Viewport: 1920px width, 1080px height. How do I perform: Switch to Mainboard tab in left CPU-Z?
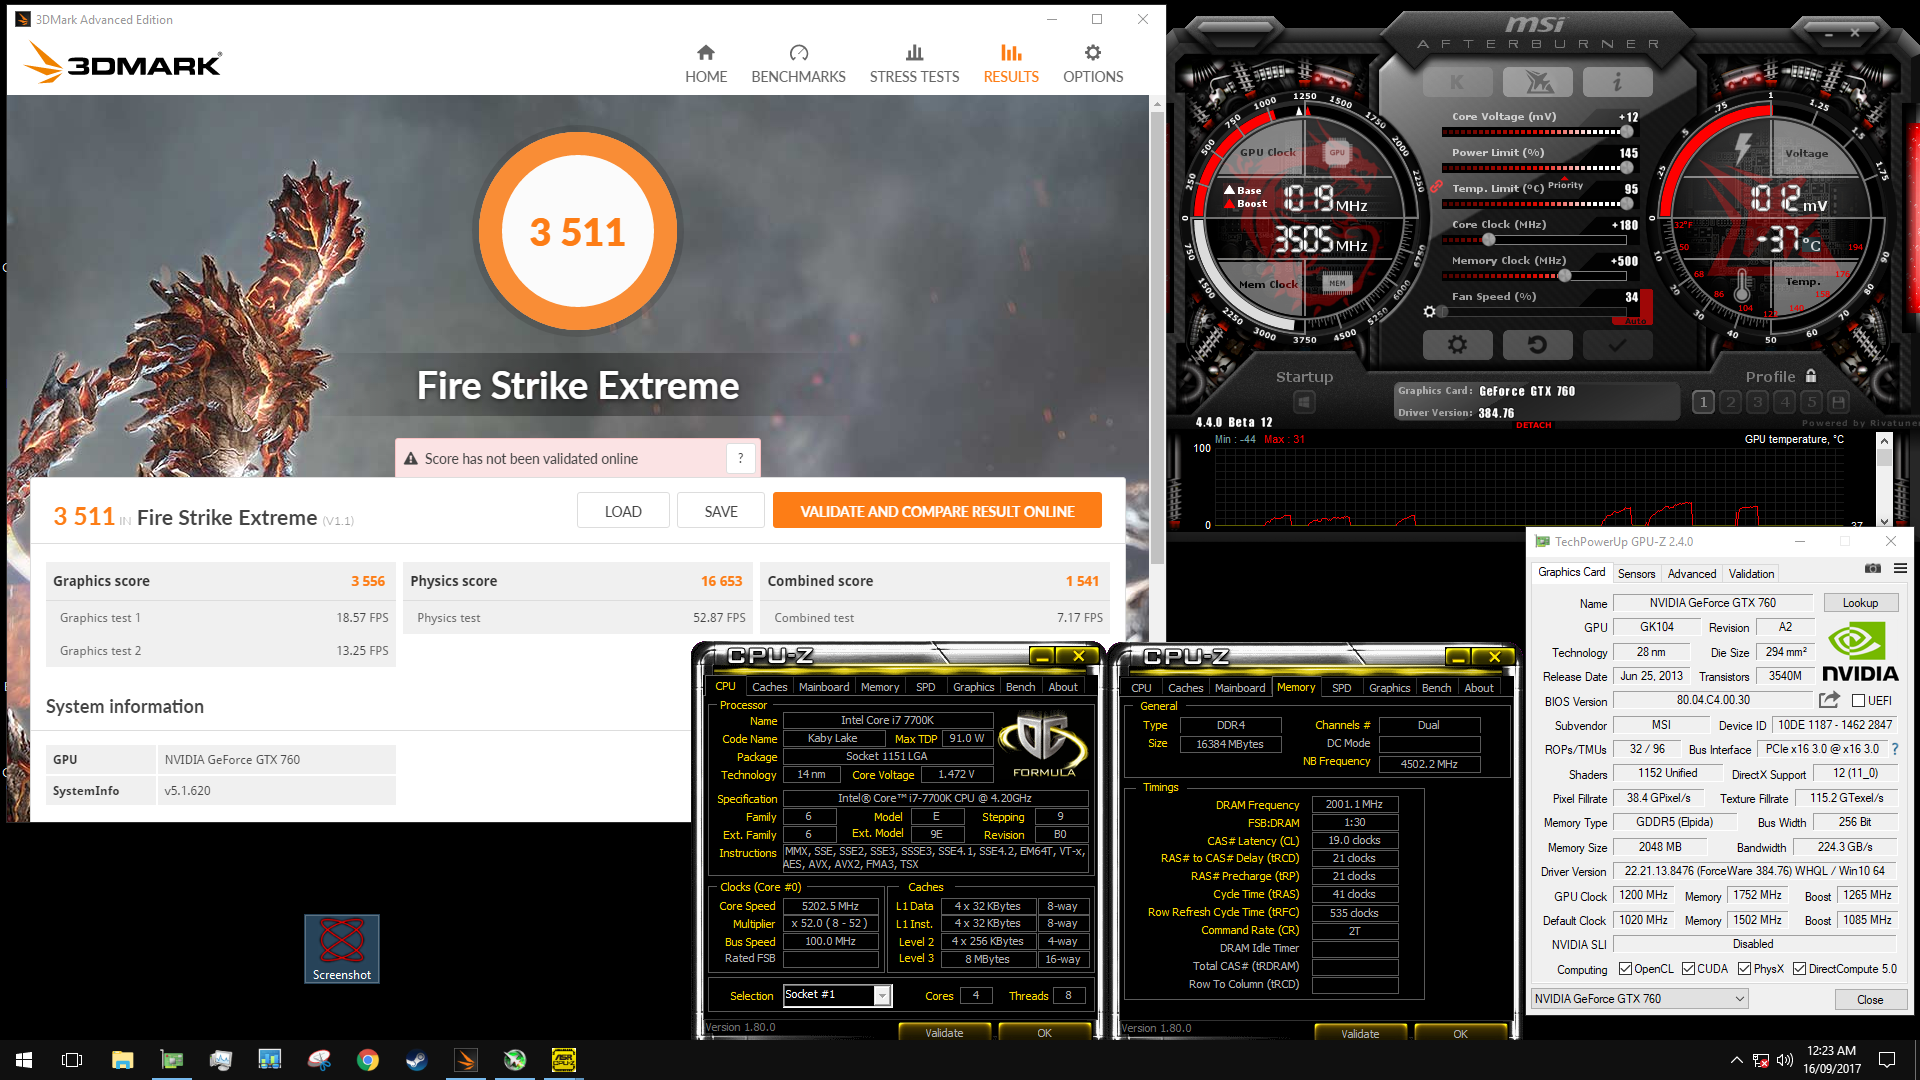[824, 687]
